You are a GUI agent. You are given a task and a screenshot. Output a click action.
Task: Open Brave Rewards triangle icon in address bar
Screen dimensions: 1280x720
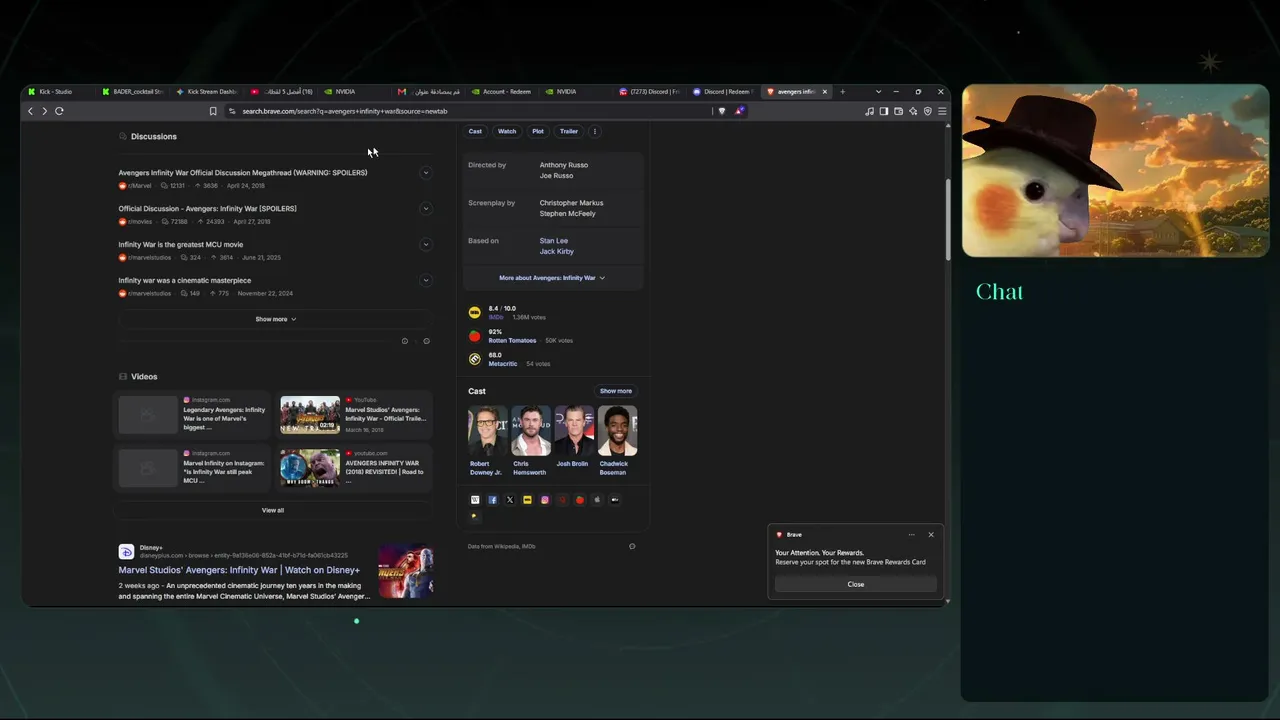pyautogui.click(x=739, y=111)
